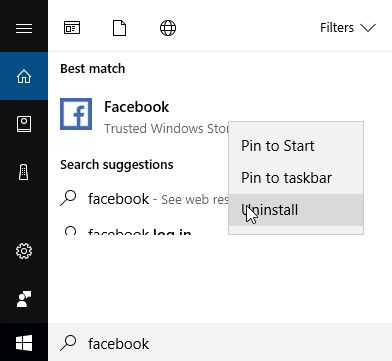Select Uninstall in context menu
The height and width of the screenshot is (361, 392).
[x=296, y=210]
